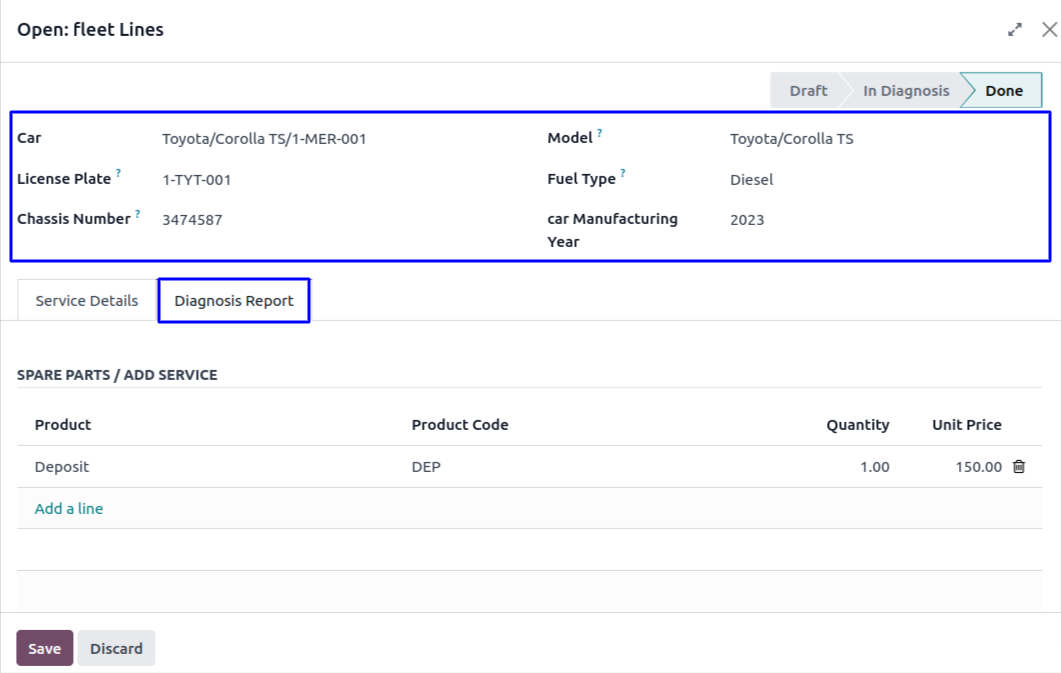This screenshot has height=673, width=1061.
Task: Click the help icon next to Model
Action: [x=600, y=133]
